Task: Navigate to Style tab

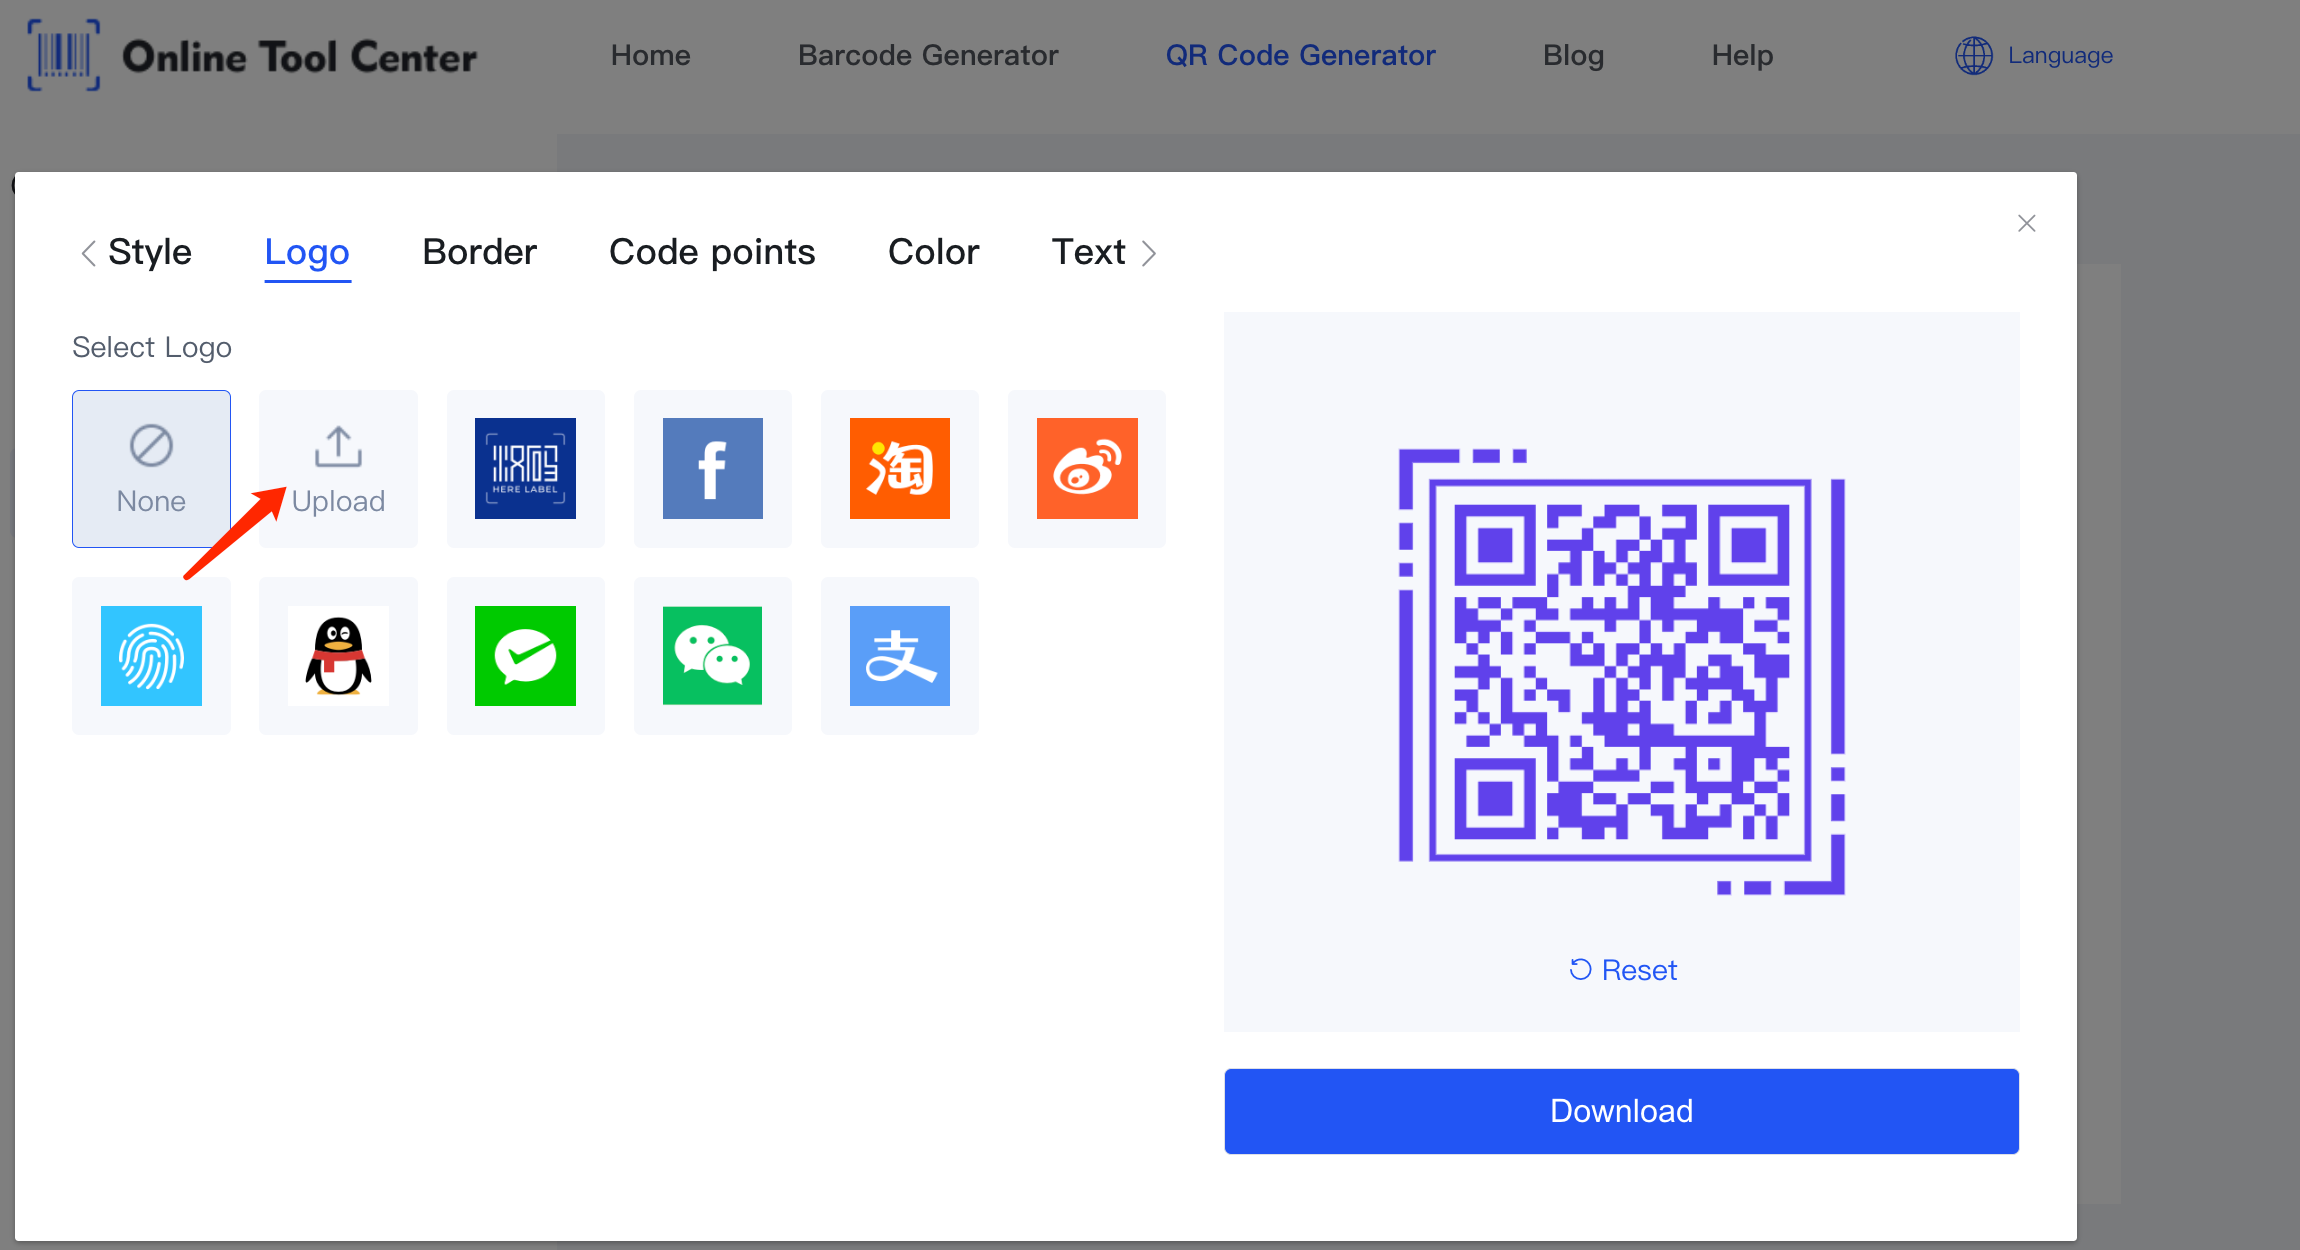Action: point(149,252)
